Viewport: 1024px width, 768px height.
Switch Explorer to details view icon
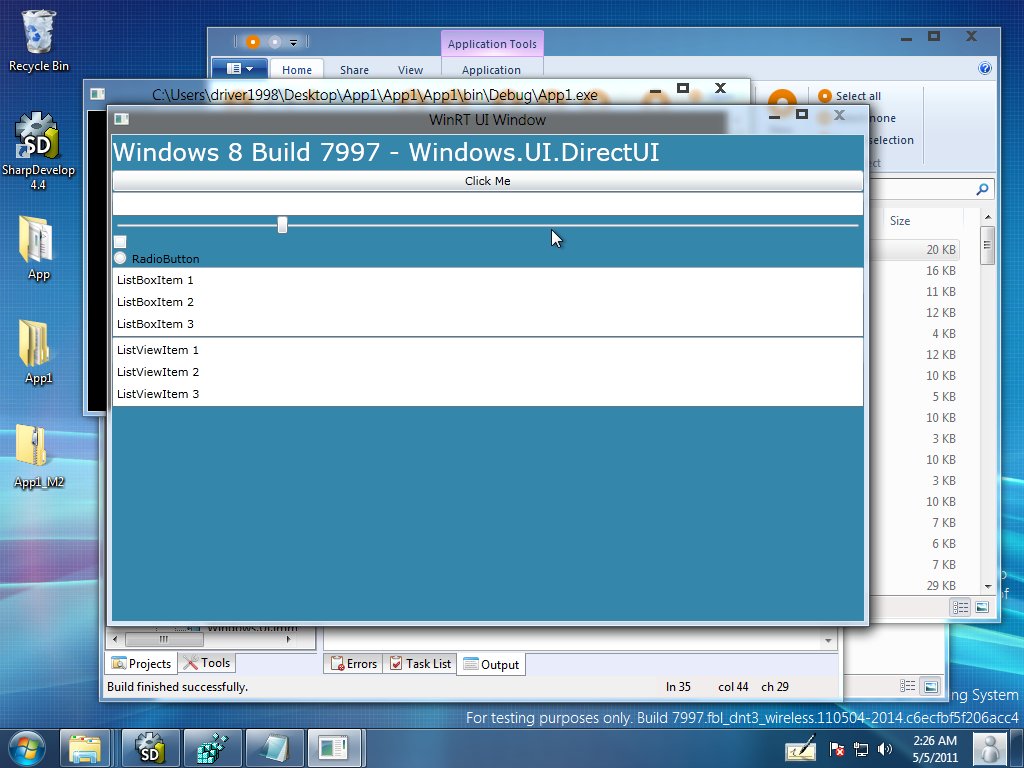(x=960, y=607)
